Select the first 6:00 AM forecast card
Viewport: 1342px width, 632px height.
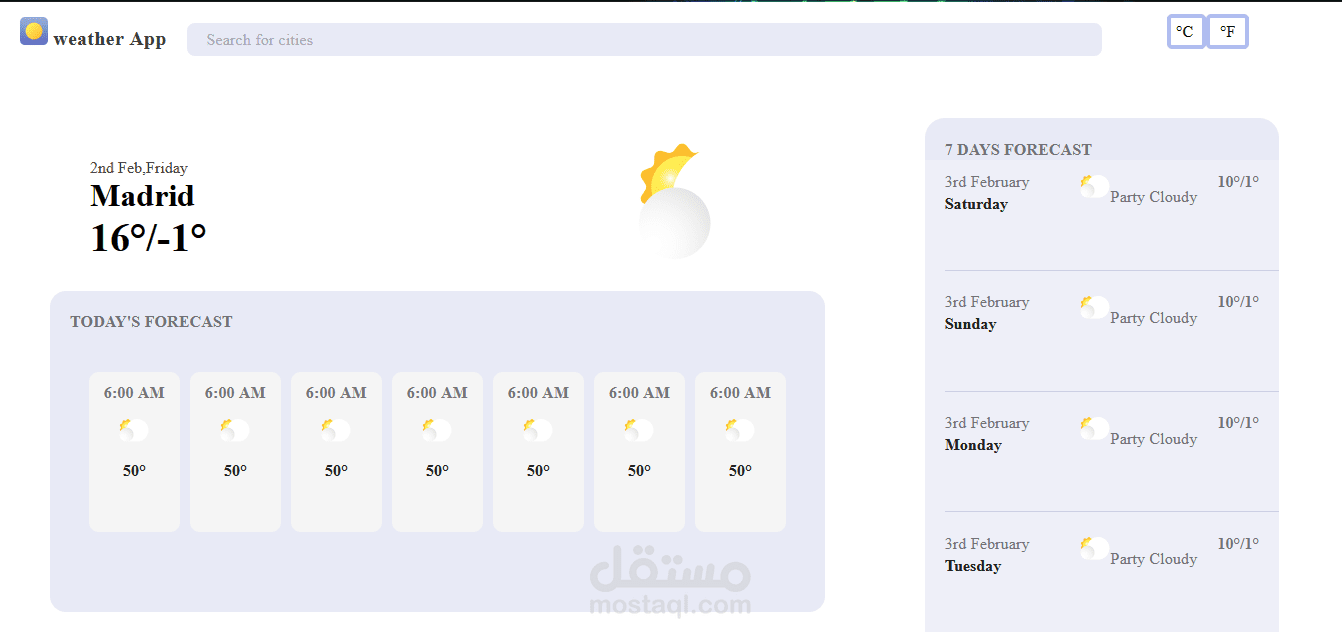coord(134,451)
